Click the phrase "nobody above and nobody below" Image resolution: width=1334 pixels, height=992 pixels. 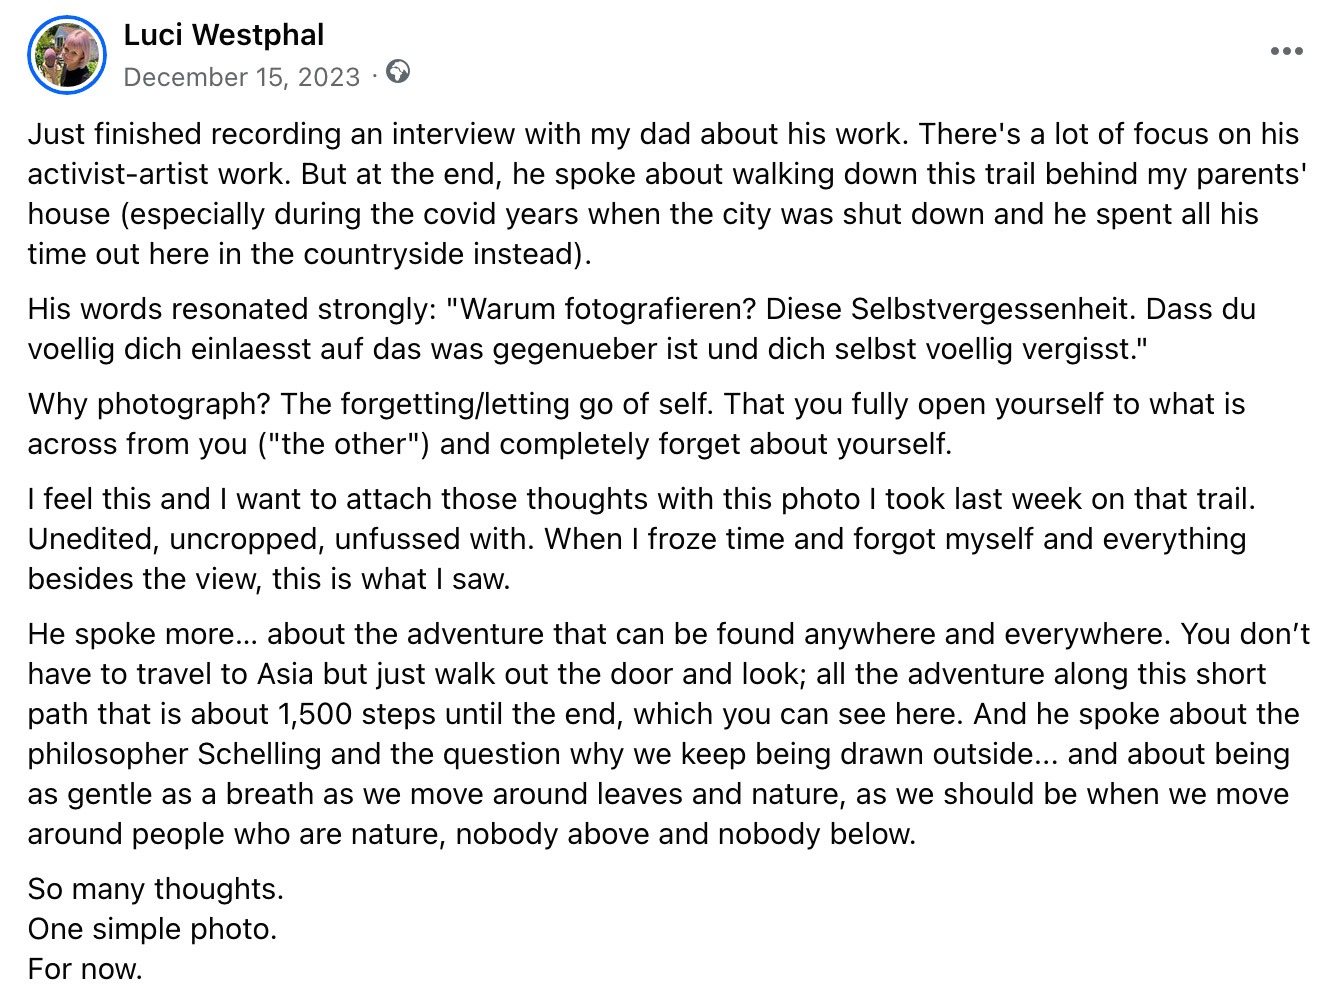pos(685,834)
